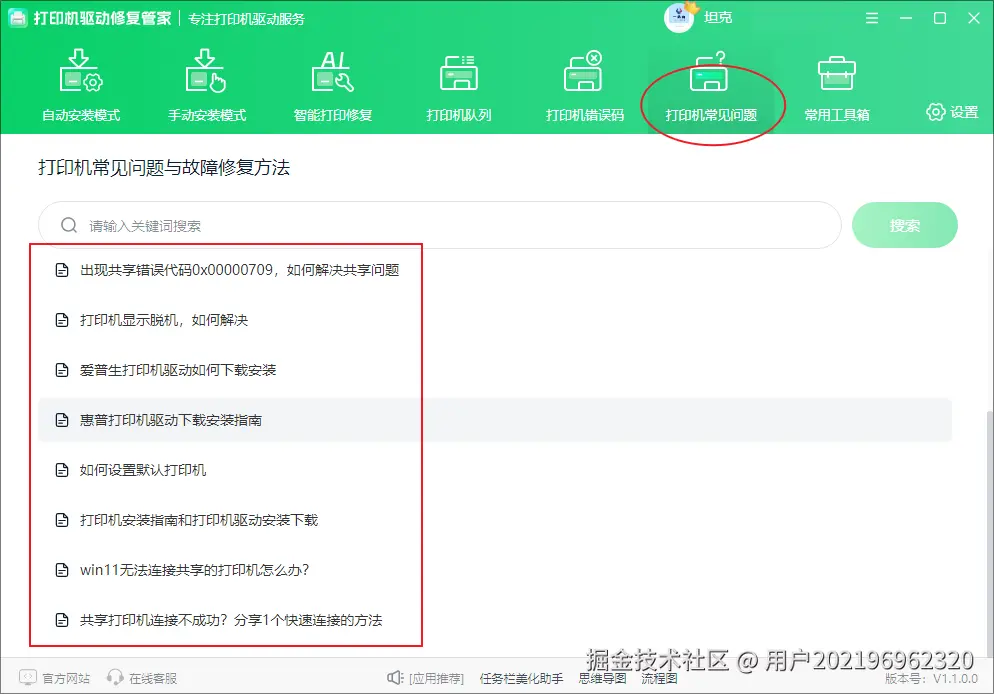Open 打印机队列 printer queue

(x=459, y=86)
